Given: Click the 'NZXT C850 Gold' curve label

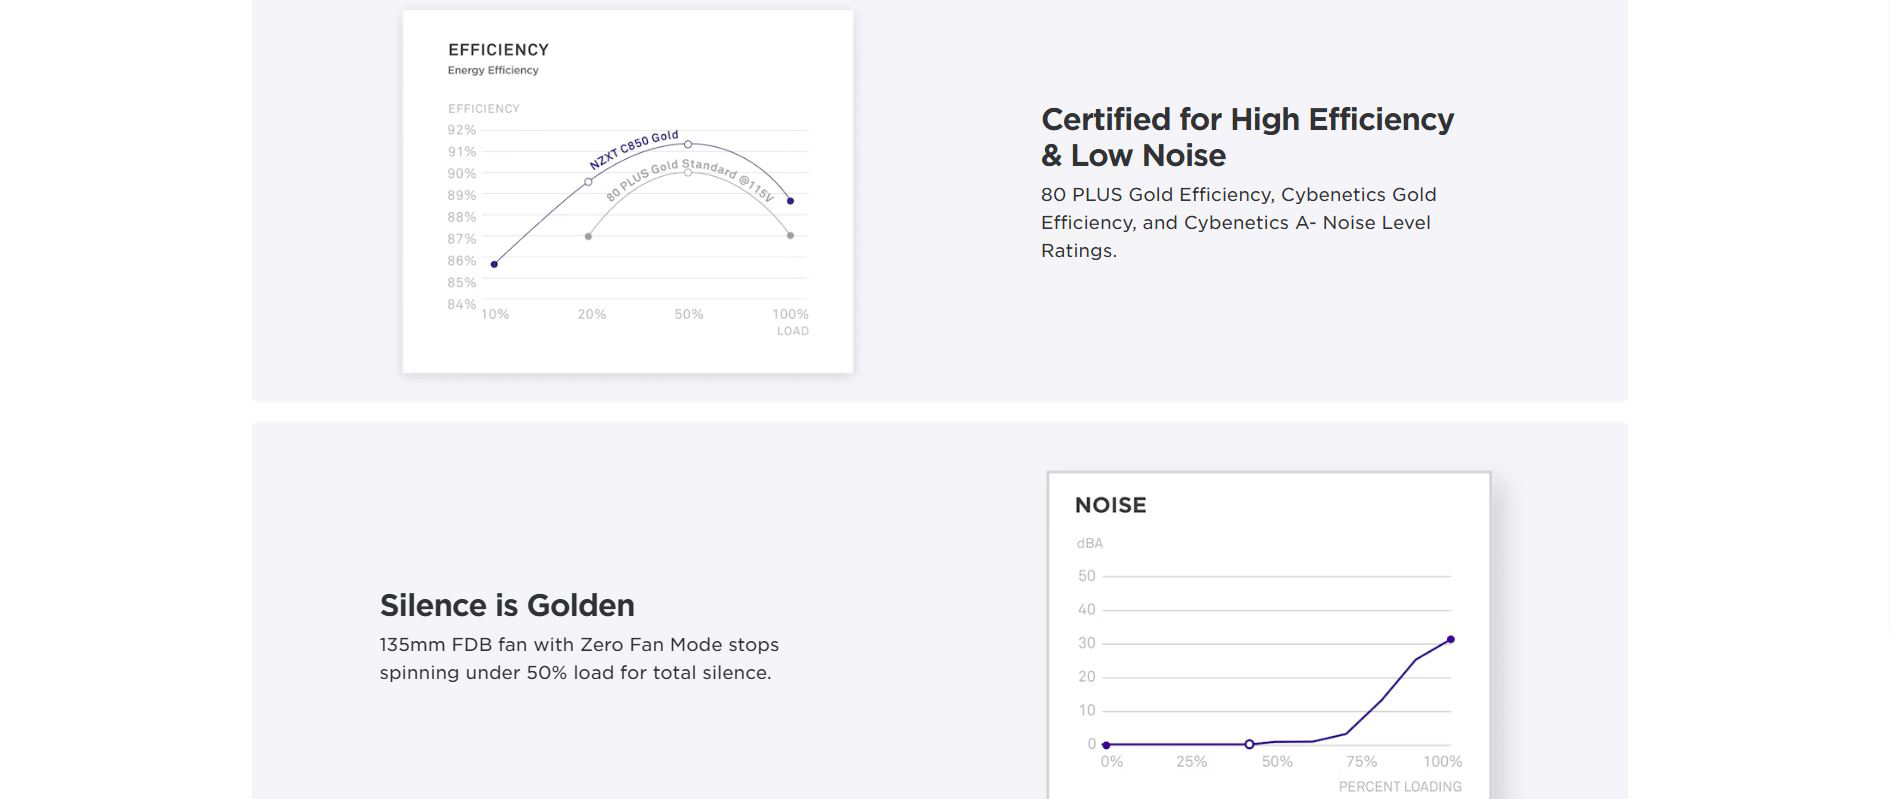Looking at the screenshot, I should 633,150.
